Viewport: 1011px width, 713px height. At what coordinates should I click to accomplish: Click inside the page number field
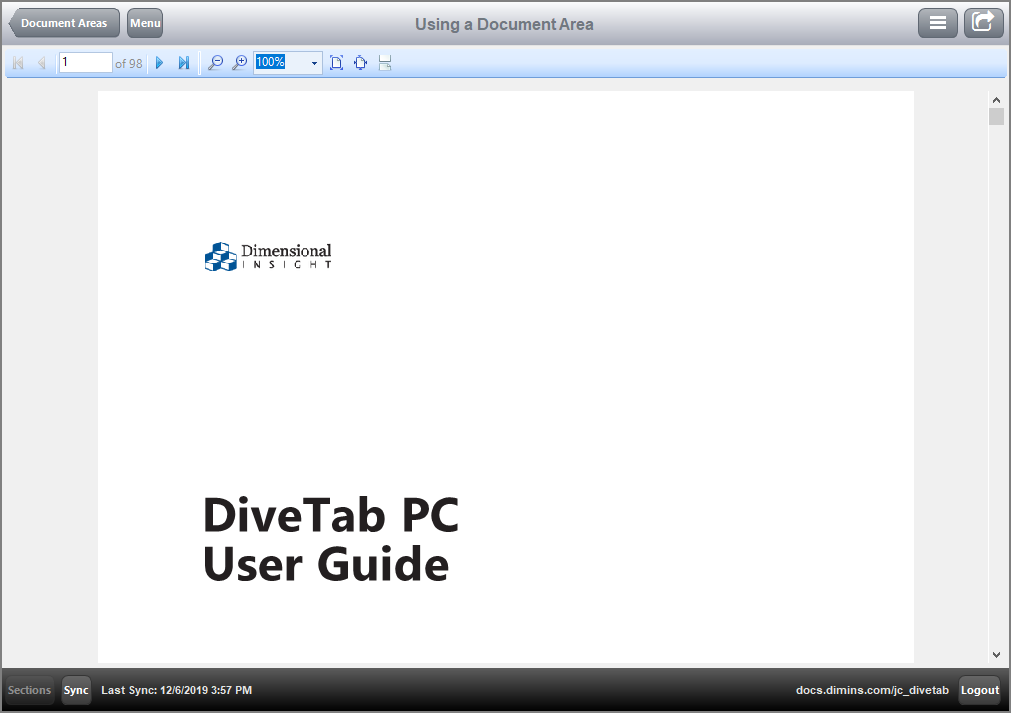click(85, 62)
